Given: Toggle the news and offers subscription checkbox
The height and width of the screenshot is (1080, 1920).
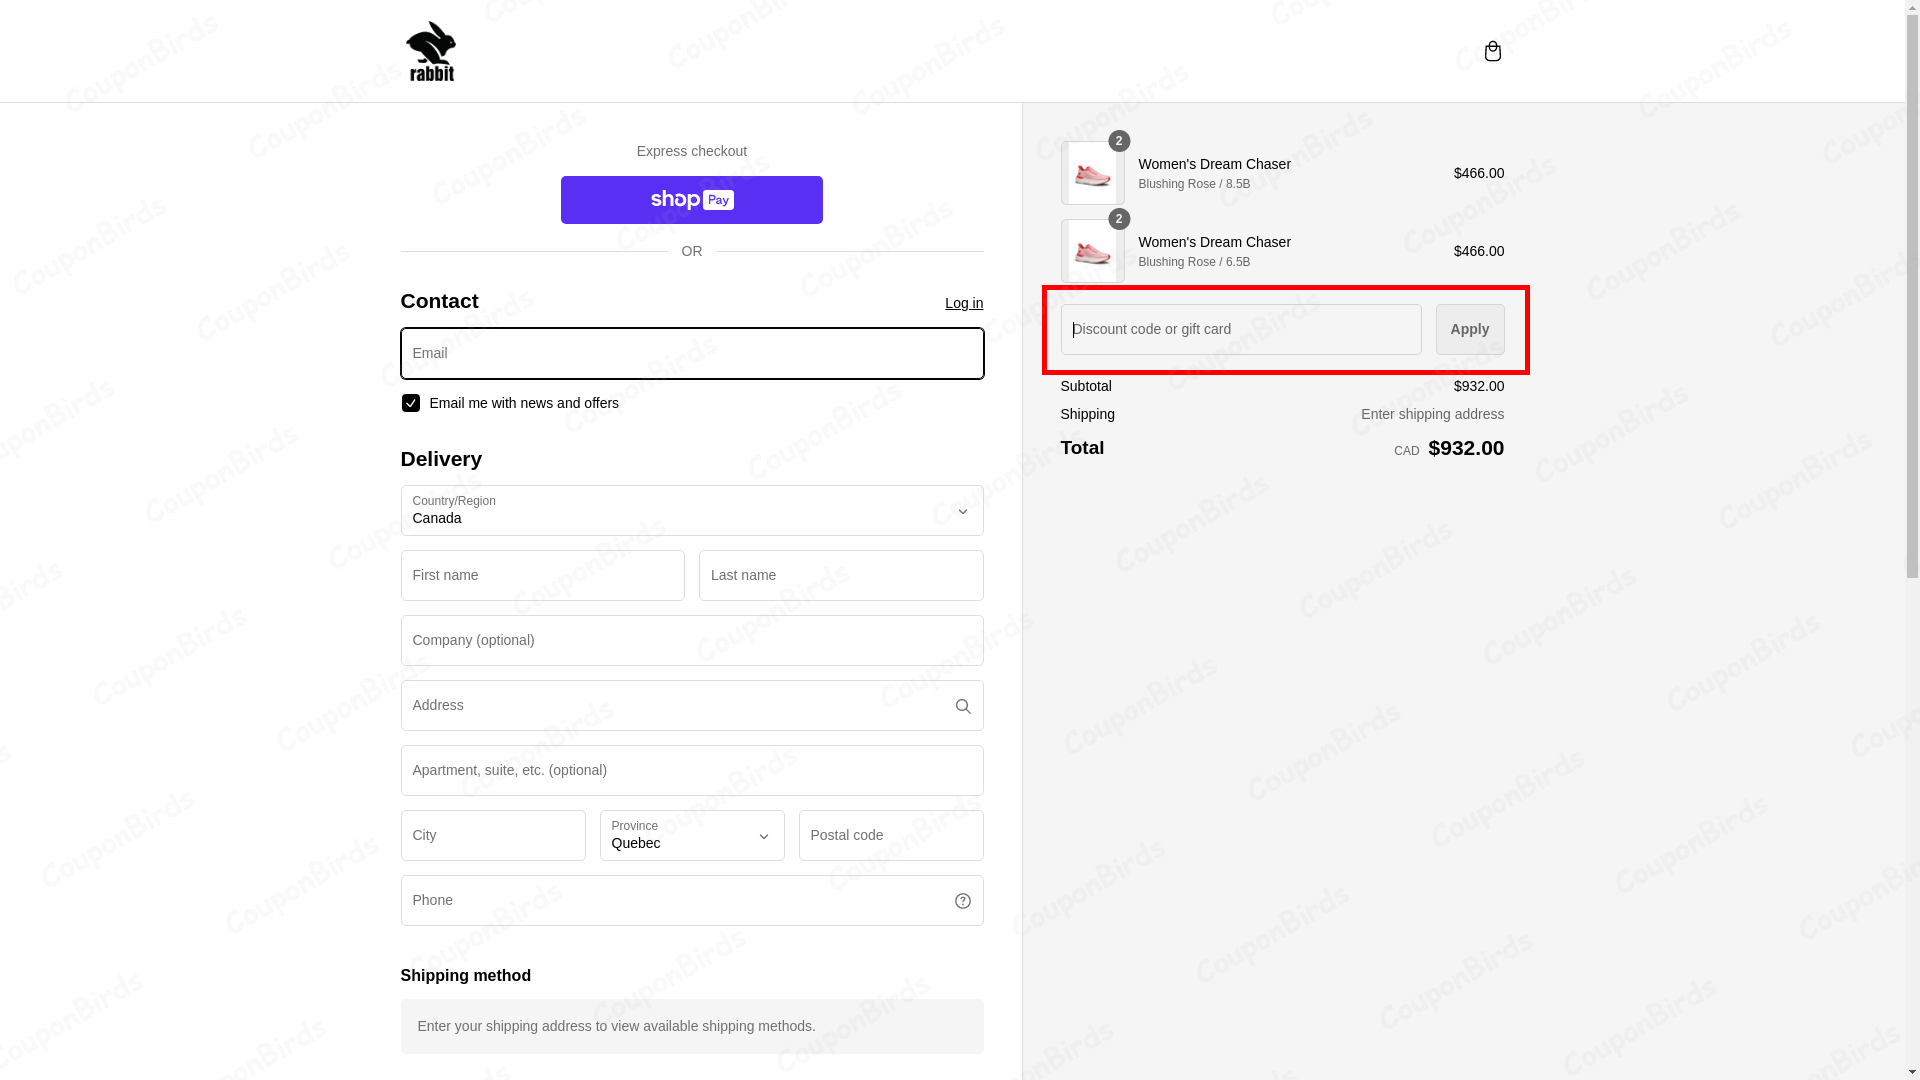Looking at the screenshot, I should click(410, 403).
